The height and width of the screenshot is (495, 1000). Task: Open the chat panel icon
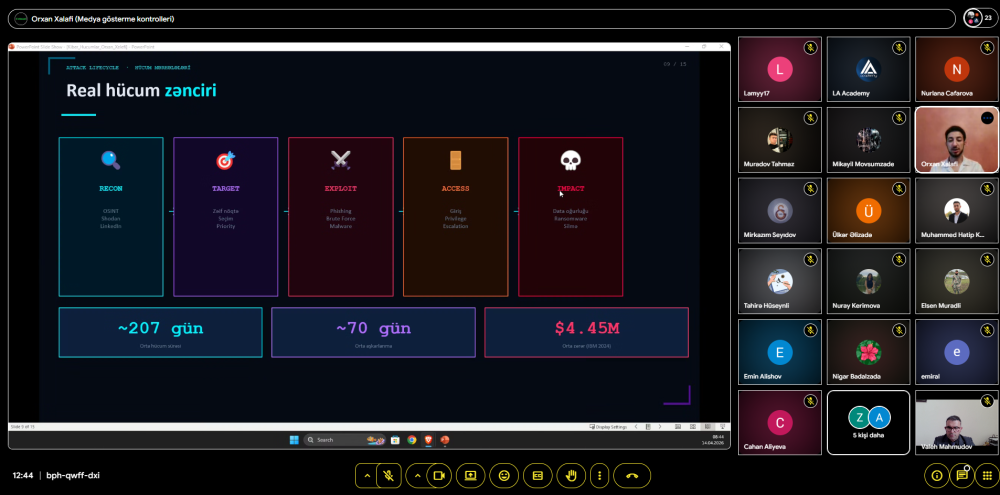(961, 476)
